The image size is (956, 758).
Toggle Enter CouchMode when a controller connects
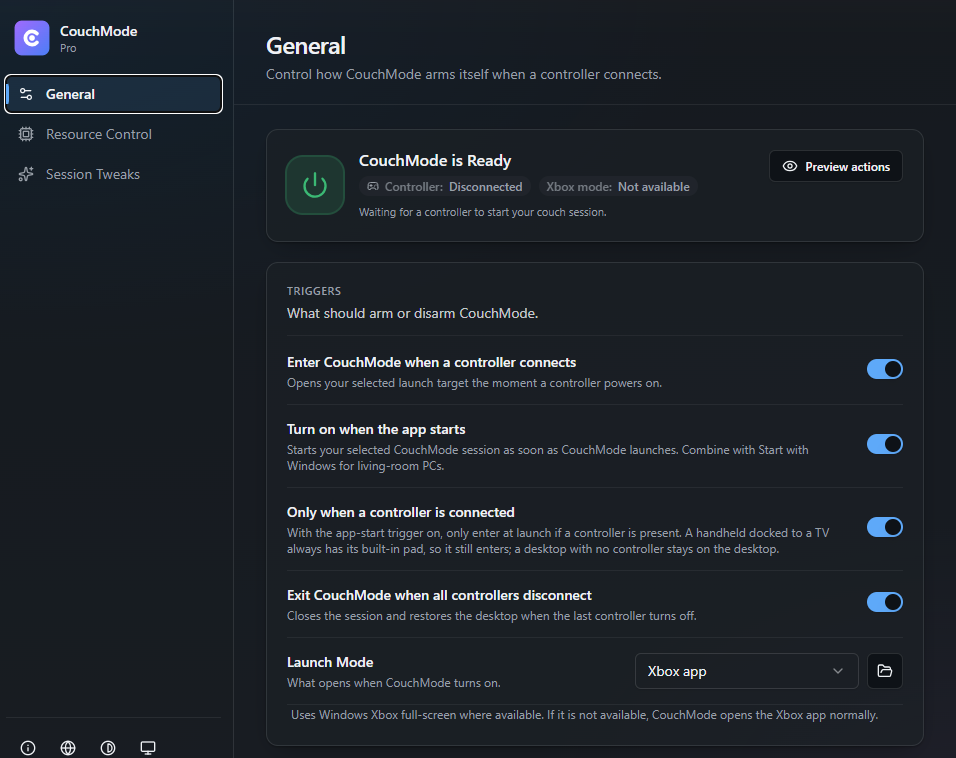885,369
